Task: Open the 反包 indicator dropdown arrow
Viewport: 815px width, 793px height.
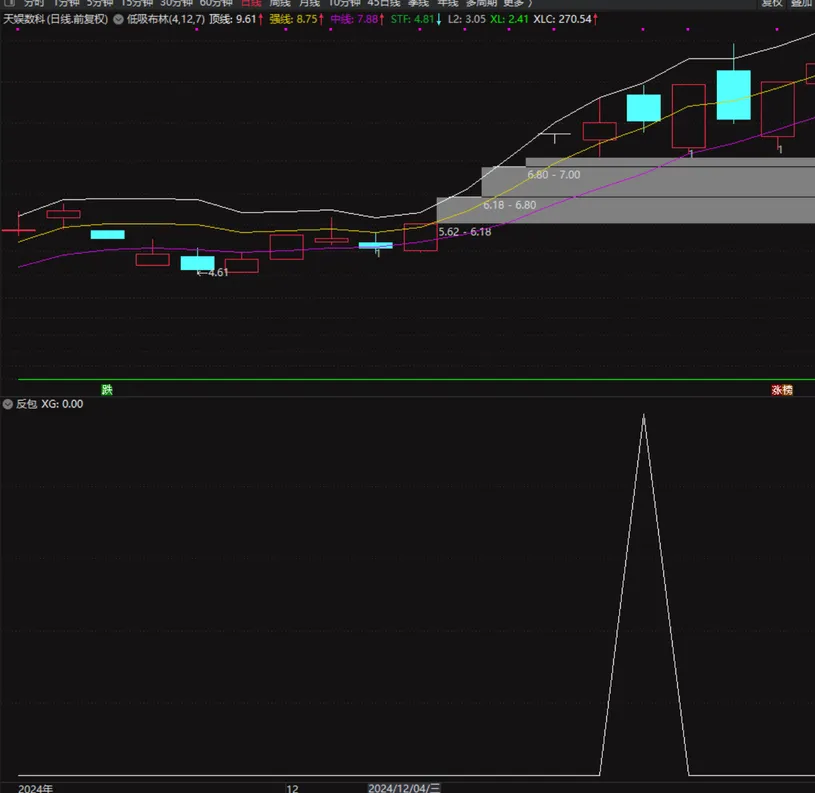Action: click(x=8, y=404)
